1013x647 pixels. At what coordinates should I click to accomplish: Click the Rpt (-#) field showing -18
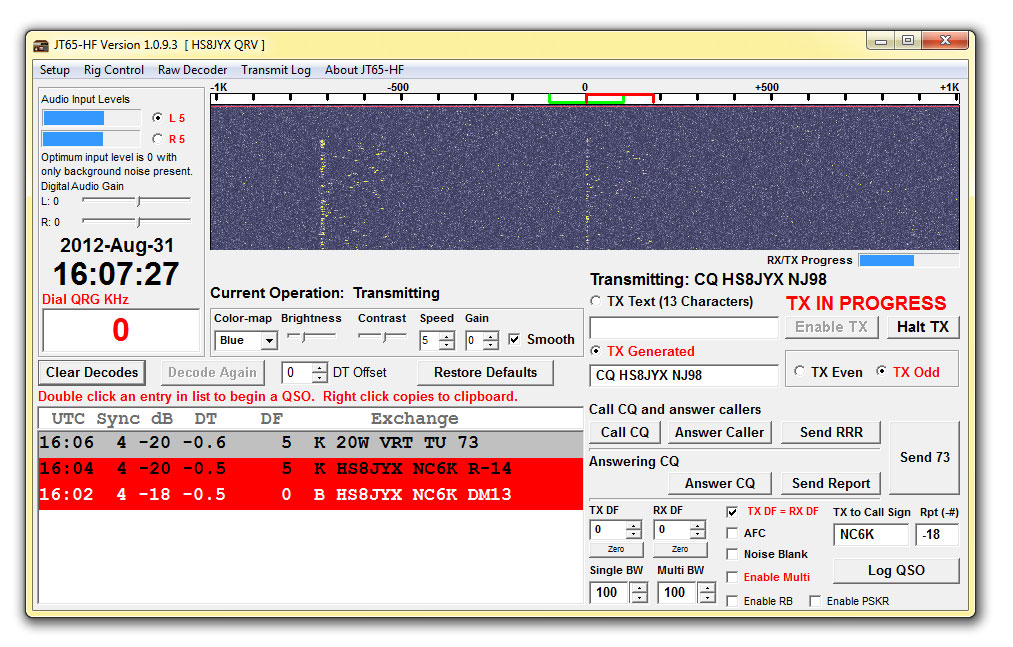[937, 535]
